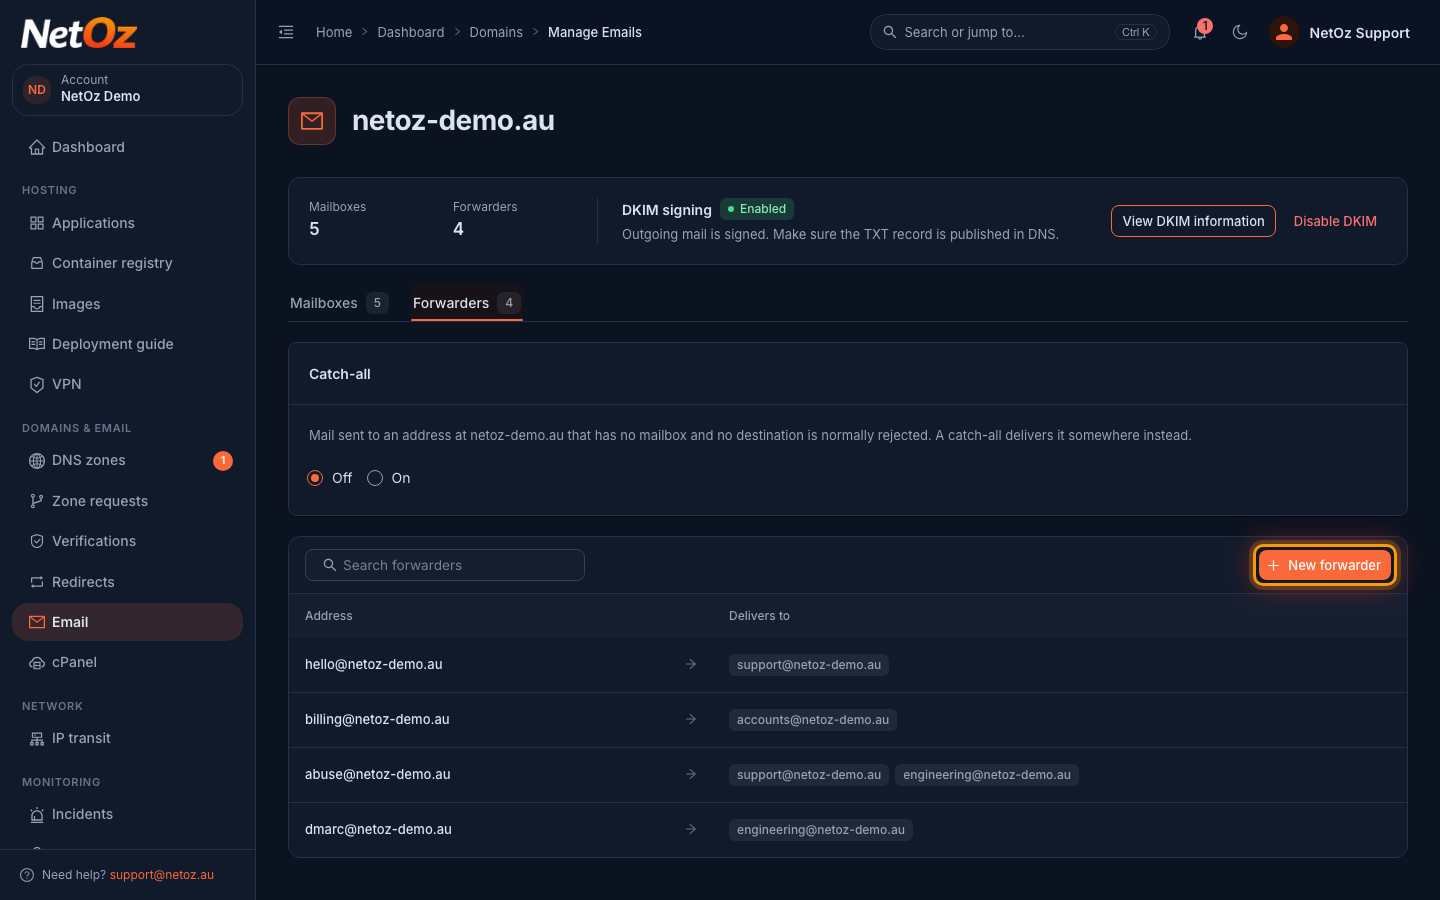Turn catch-all On
The height and width of the screenshot is (900, 1440).
click(x=375, y=478)
